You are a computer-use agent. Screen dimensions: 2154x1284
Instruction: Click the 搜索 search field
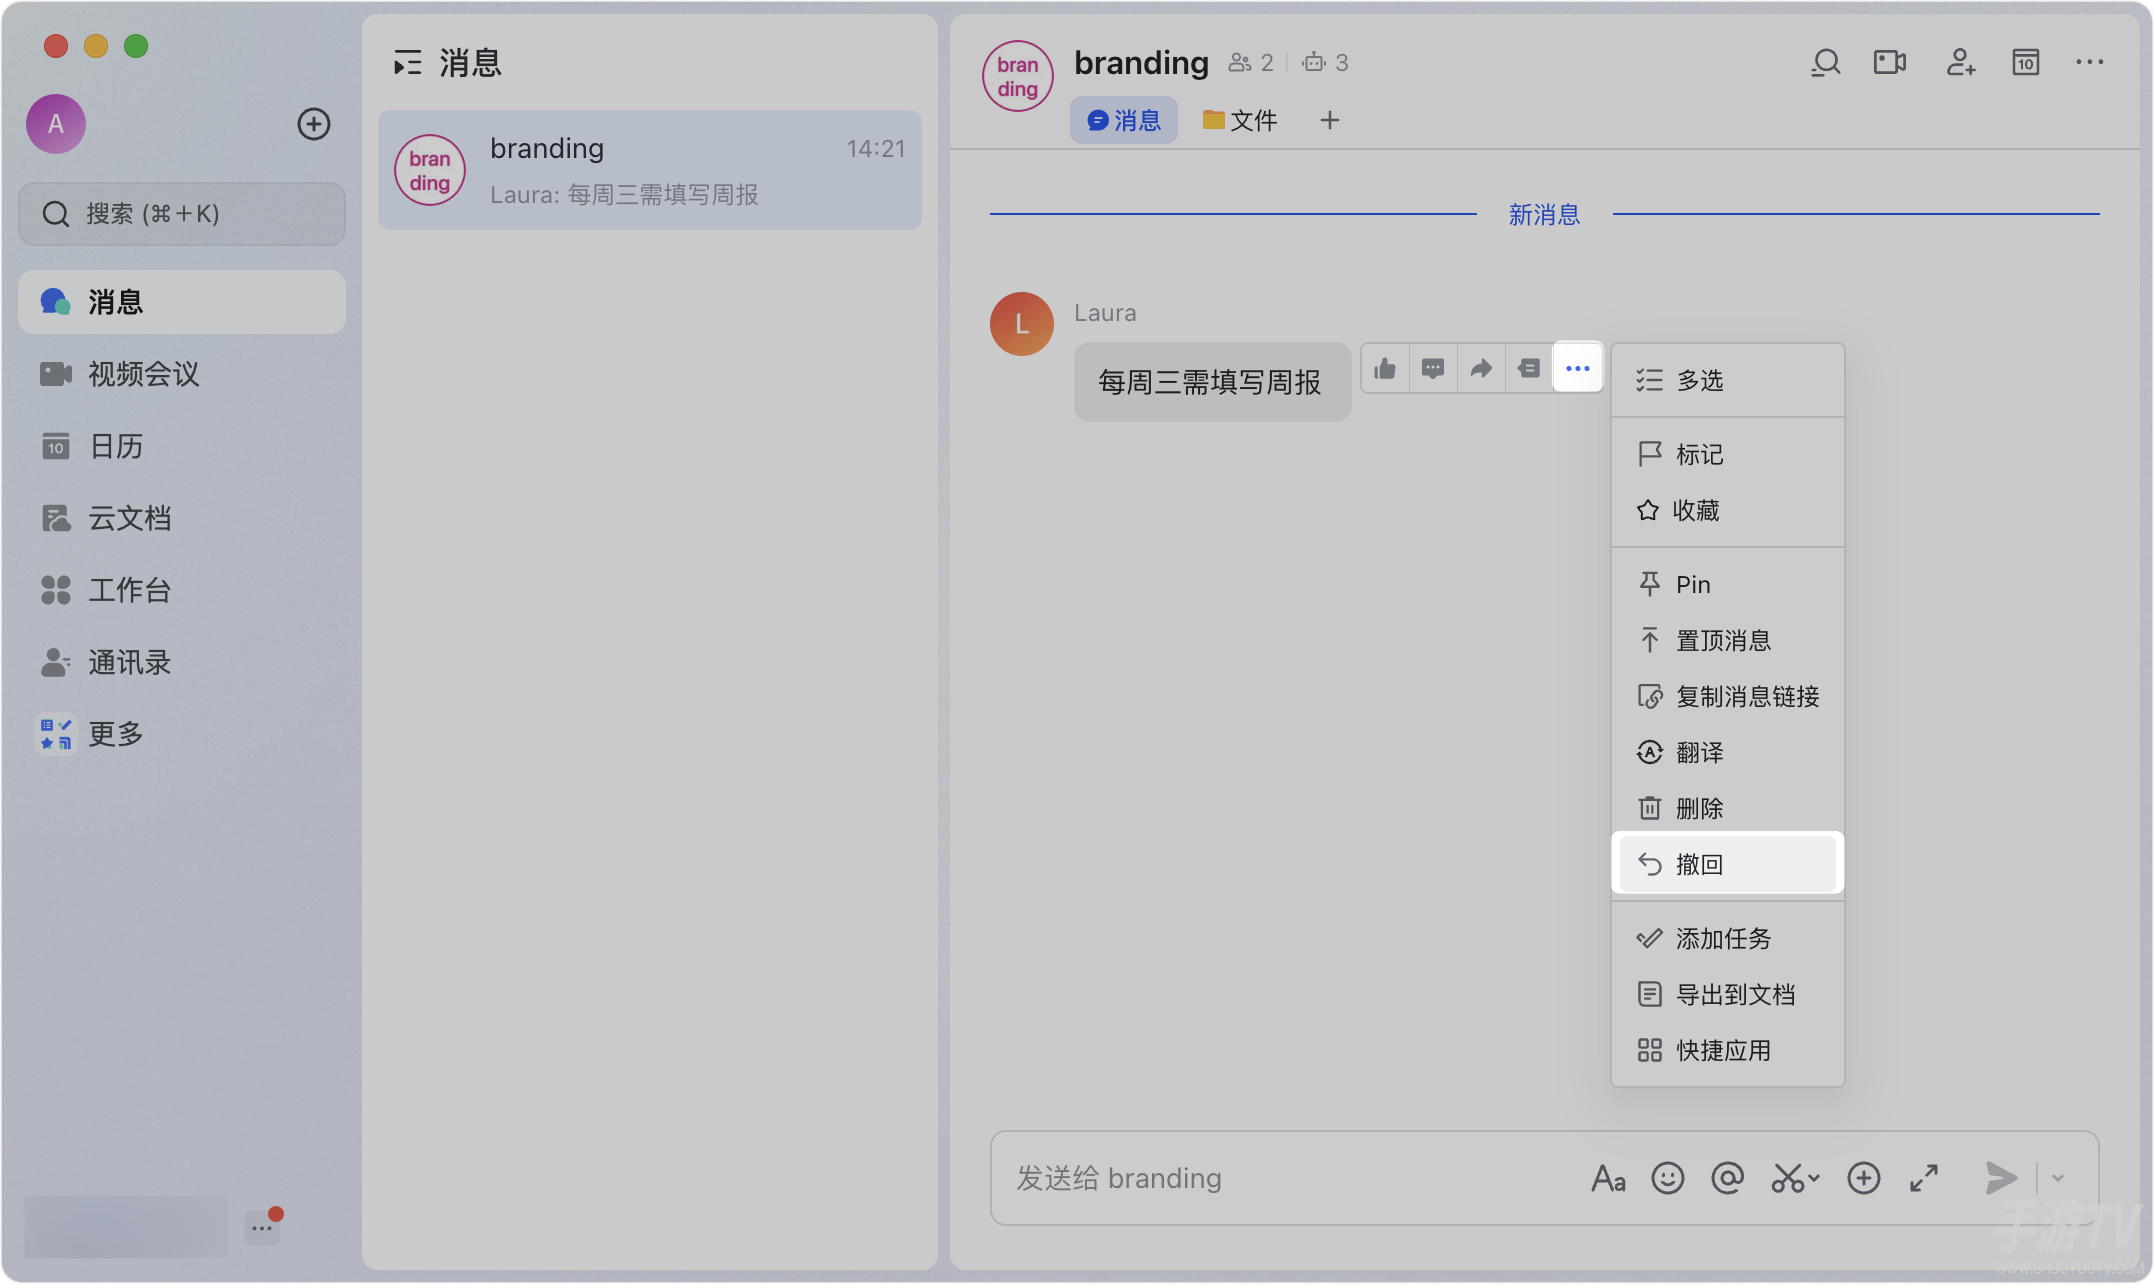[x=182, y=214]
